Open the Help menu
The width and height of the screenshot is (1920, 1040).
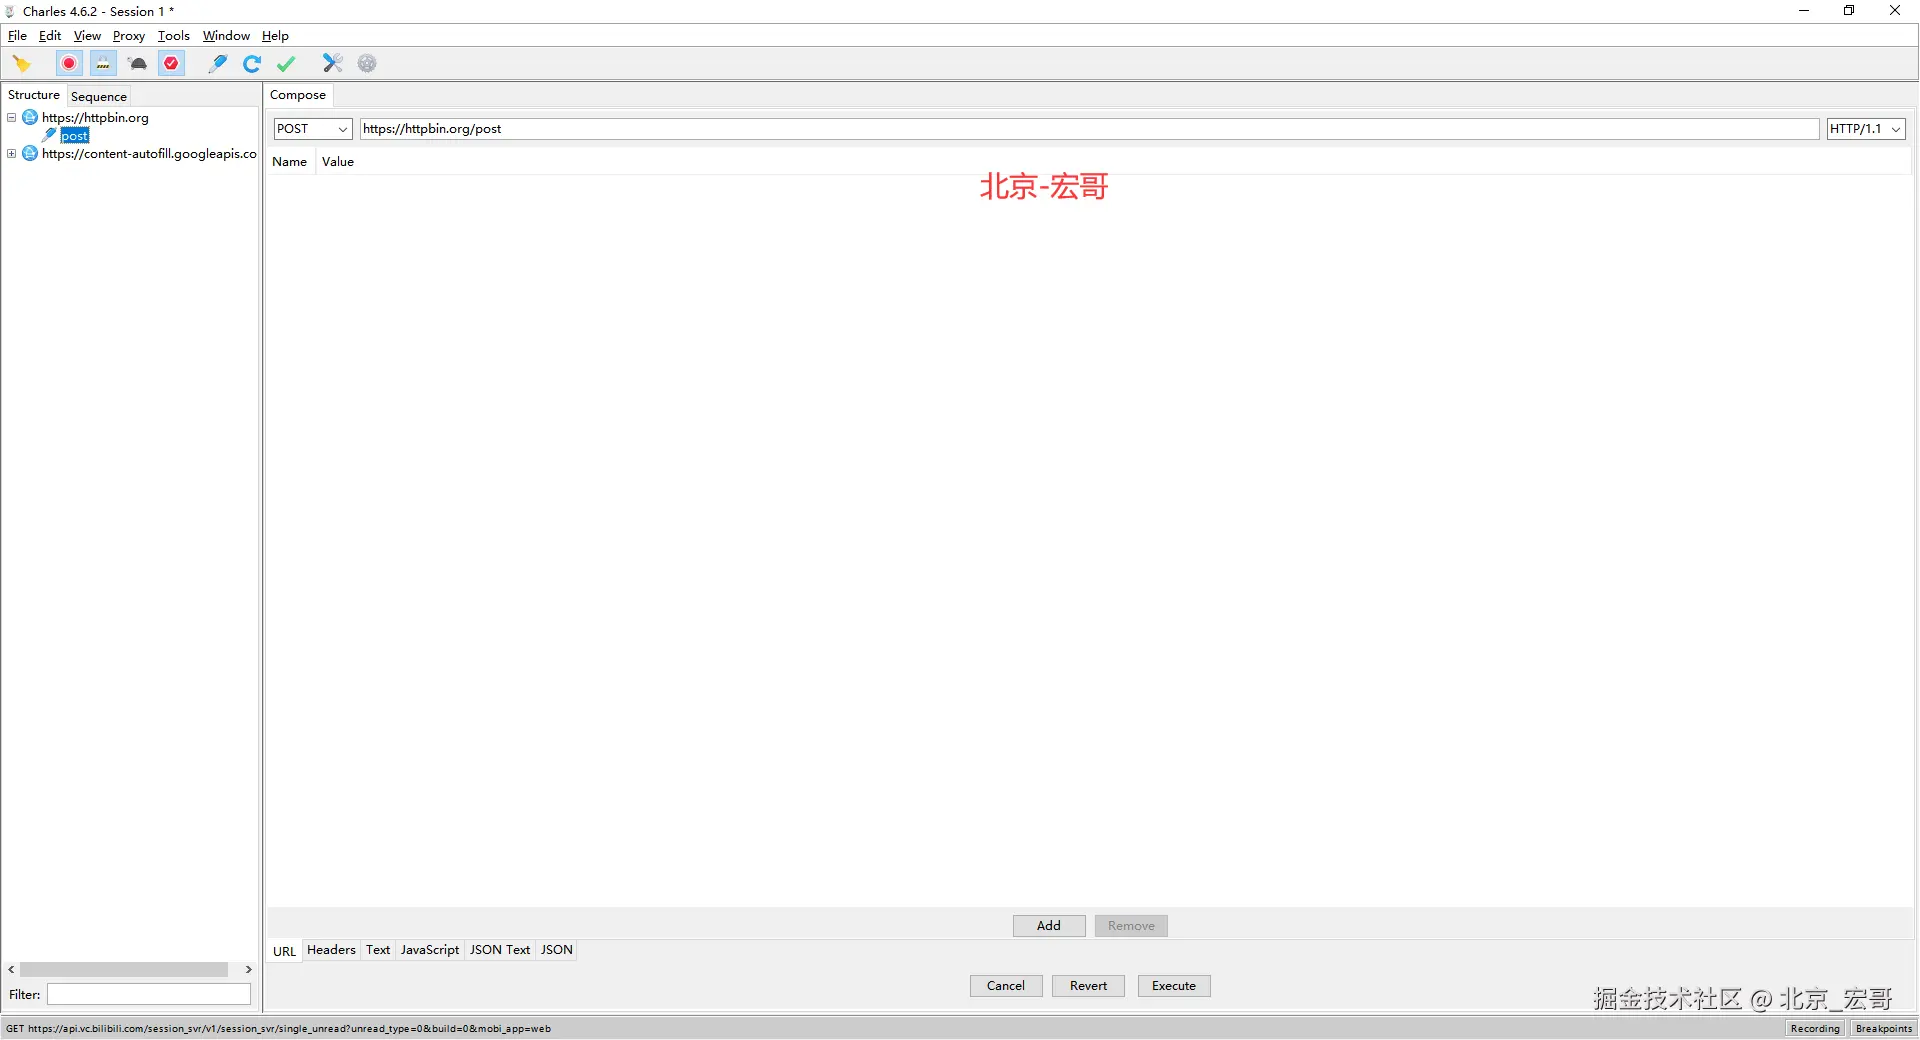[275, 36]
